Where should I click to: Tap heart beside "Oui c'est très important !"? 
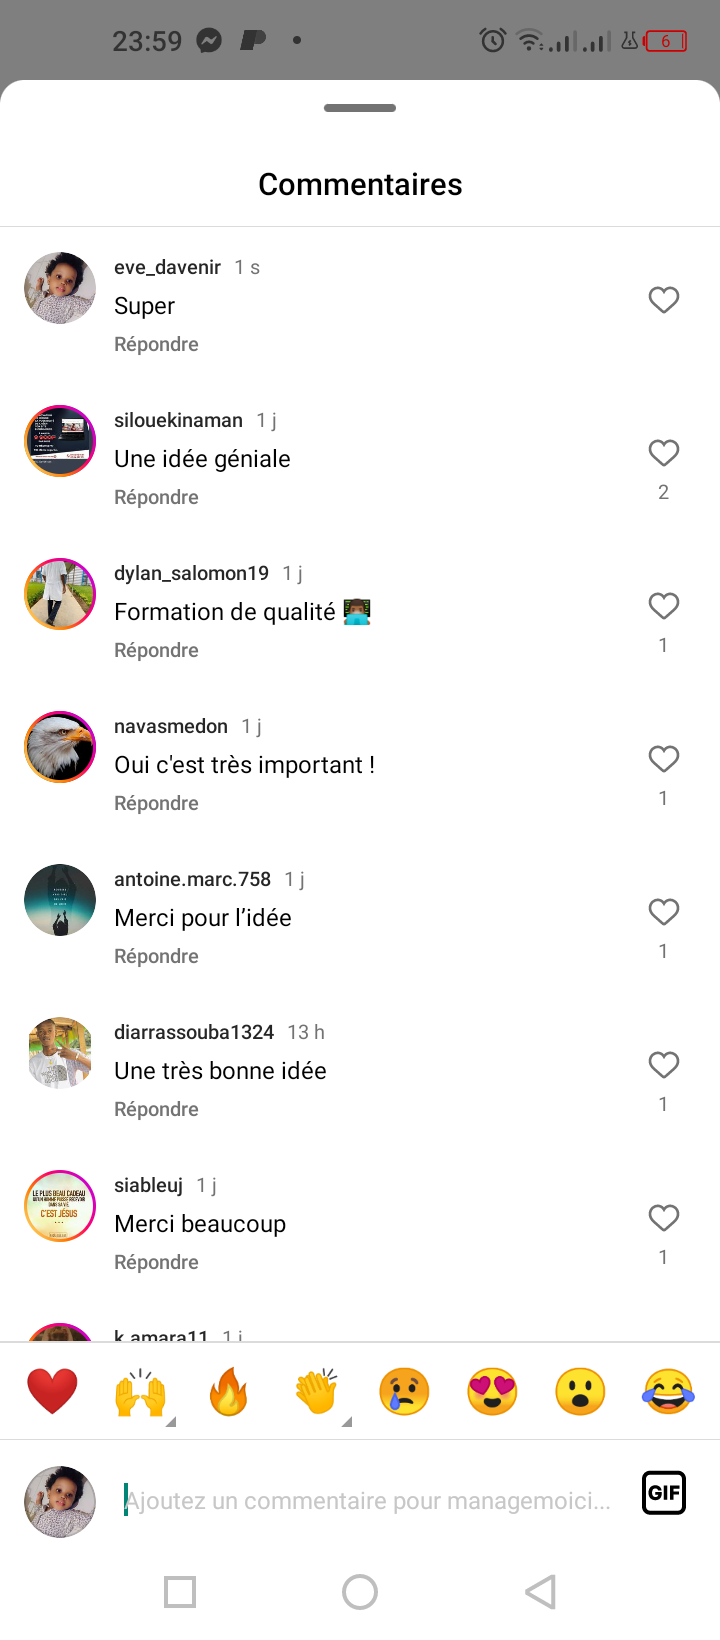[x=664, y=759]
